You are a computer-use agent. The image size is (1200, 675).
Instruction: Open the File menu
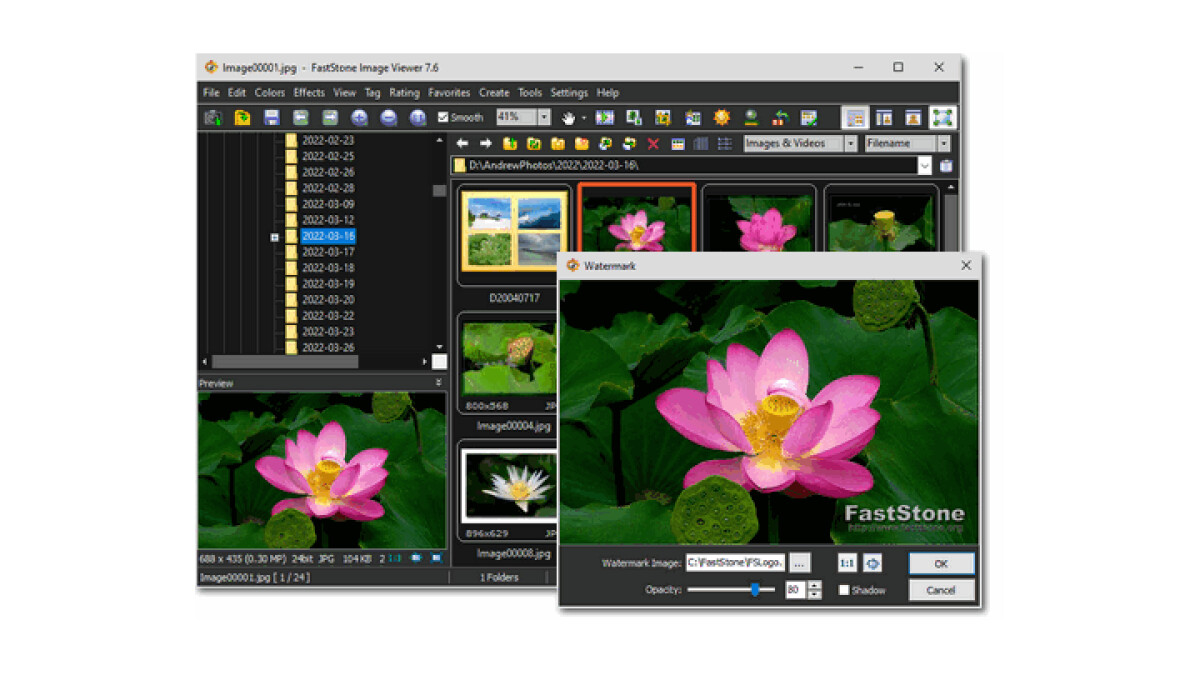(x=211, y=92)
